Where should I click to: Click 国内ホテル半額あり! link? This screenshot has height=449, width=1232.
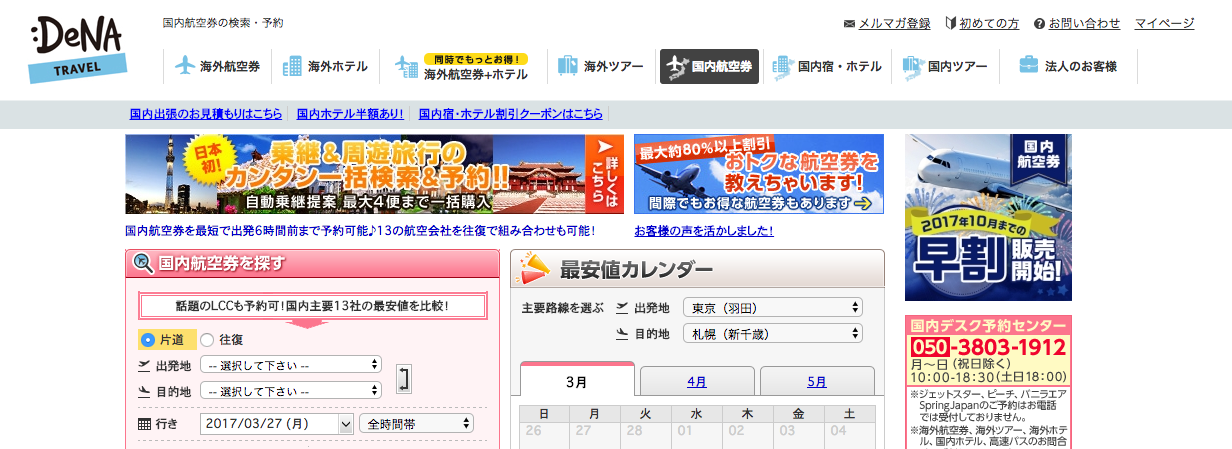pyautogui.click(x=350, y=114)
